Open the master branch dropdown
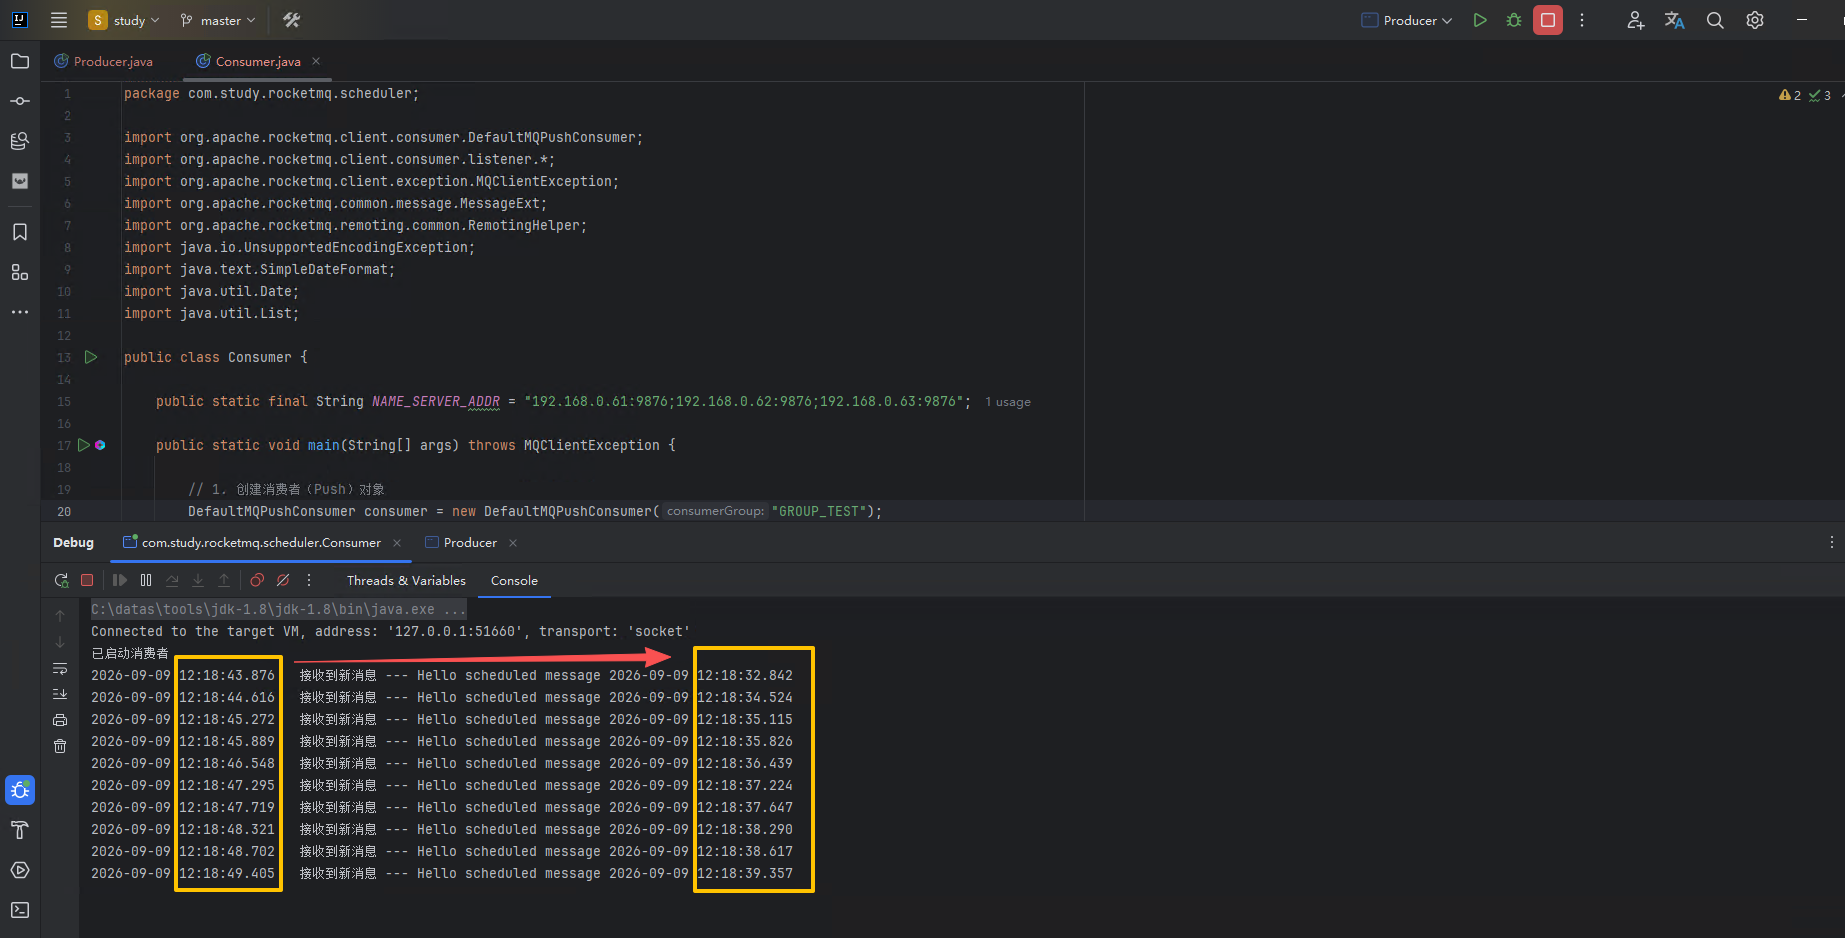 coord(217,20)
